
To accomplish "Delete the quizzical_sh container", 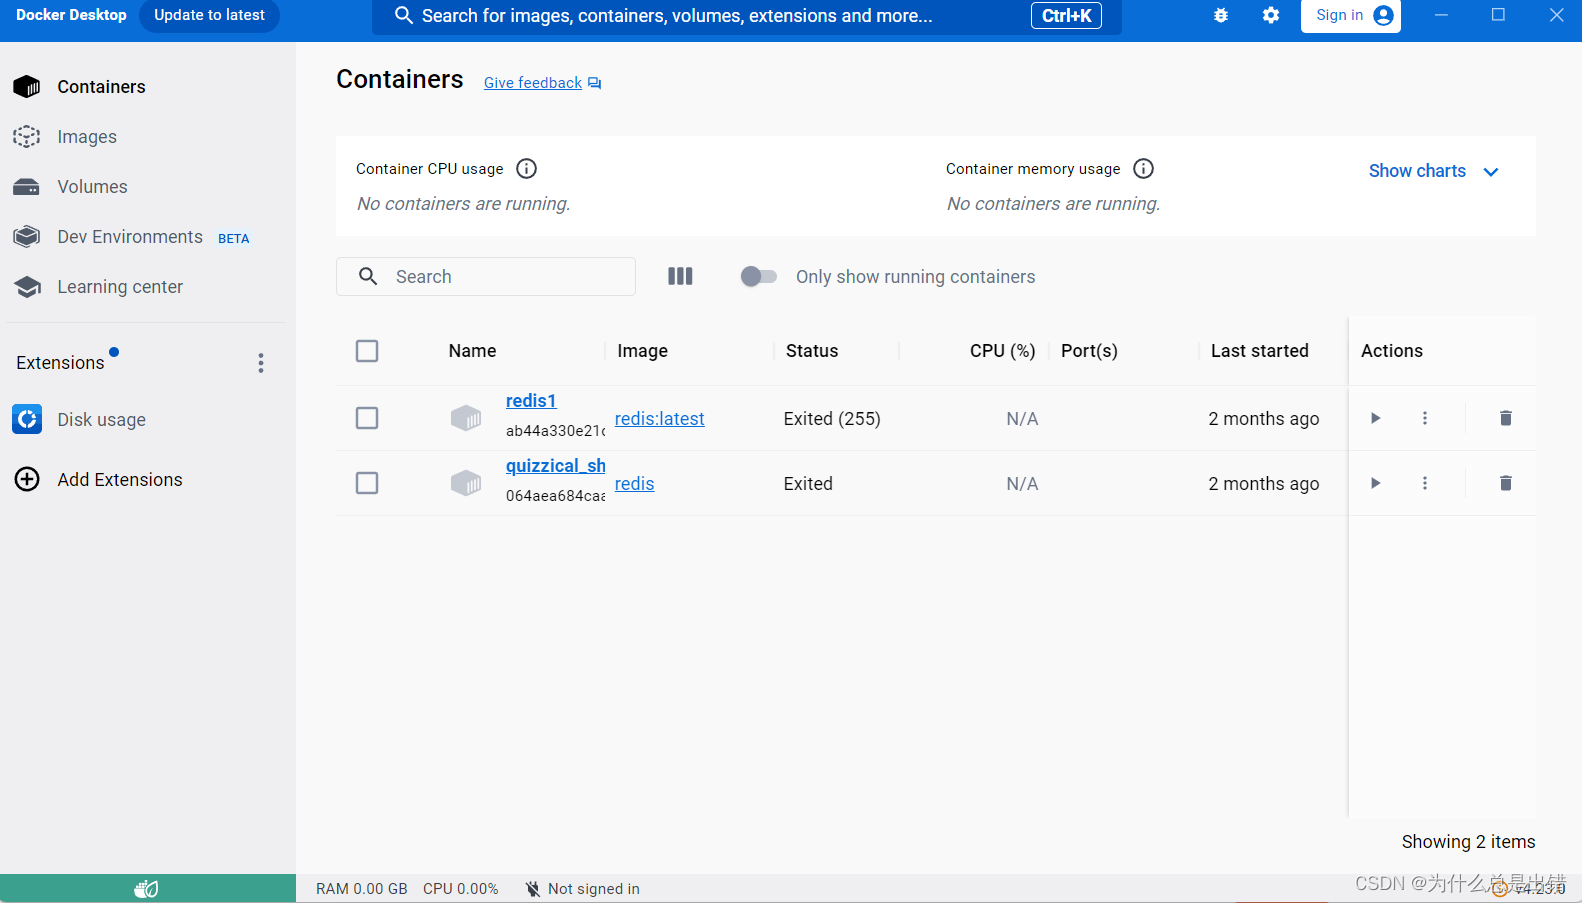I will 1506,483.
